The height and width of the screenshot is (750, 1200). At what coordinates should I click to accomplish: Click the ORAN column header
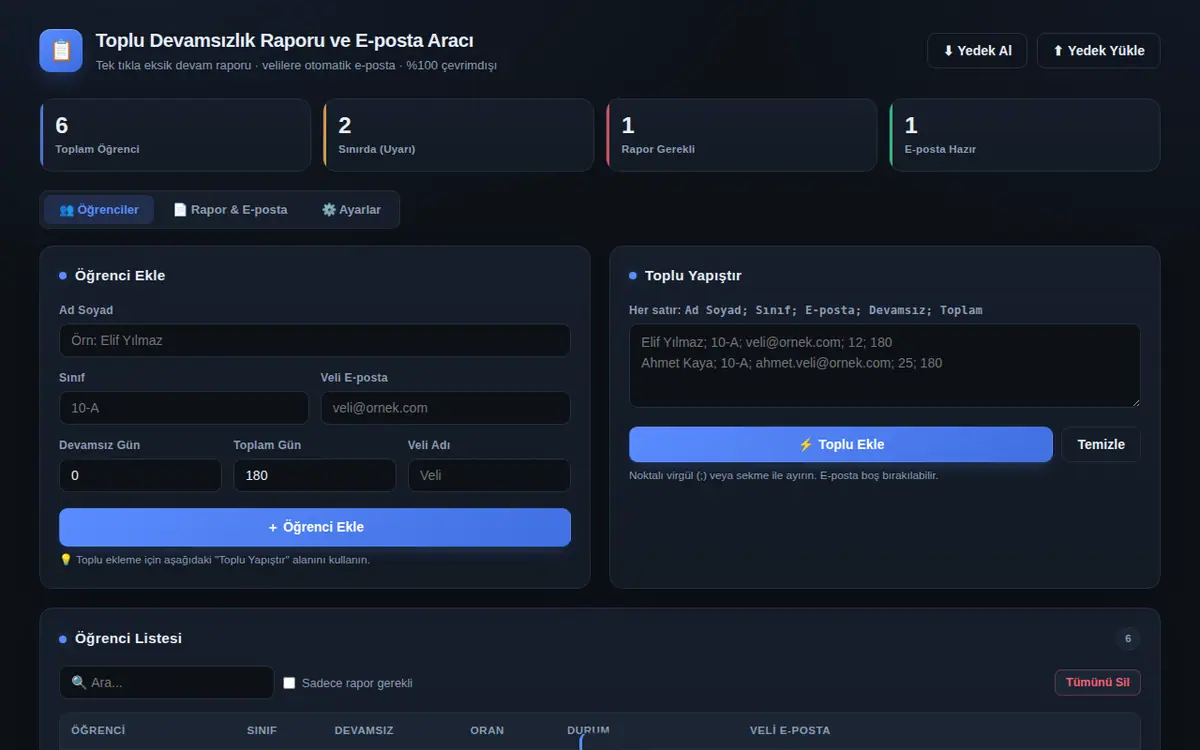[x=487, y=731]
